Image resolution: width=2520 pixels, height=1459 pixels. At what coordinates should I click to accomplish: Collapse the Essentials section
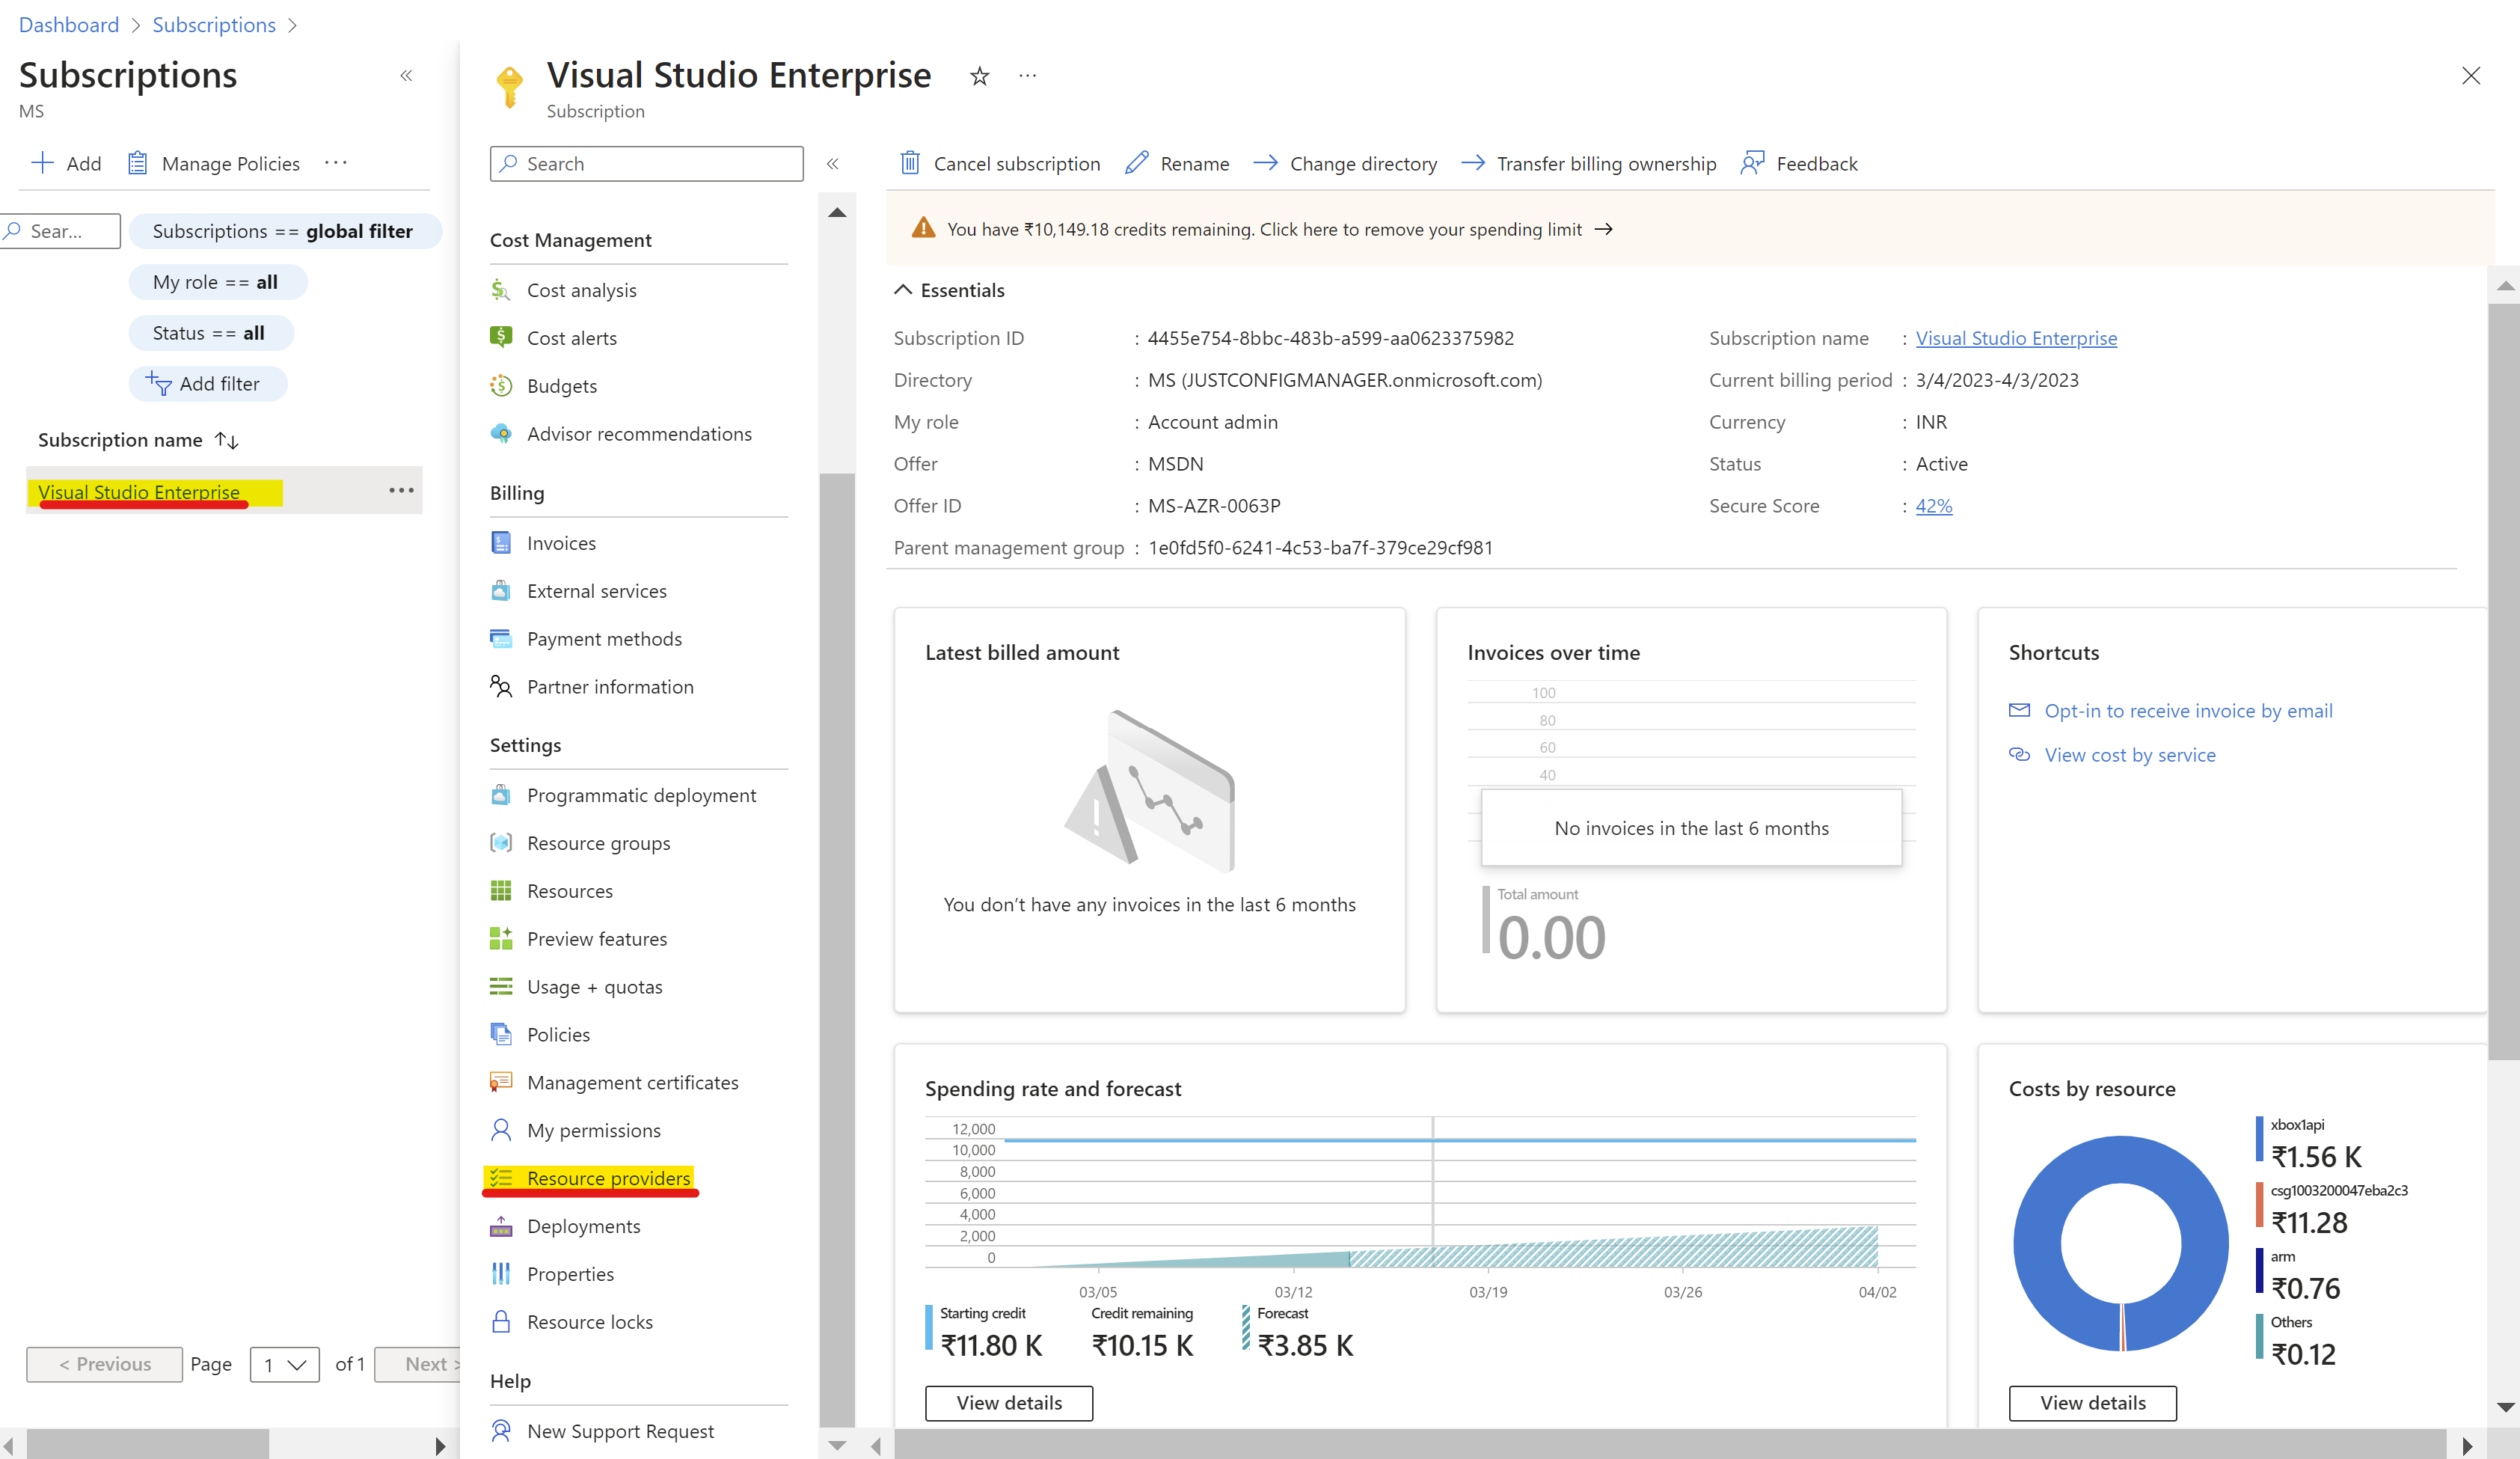click(903, 290)
